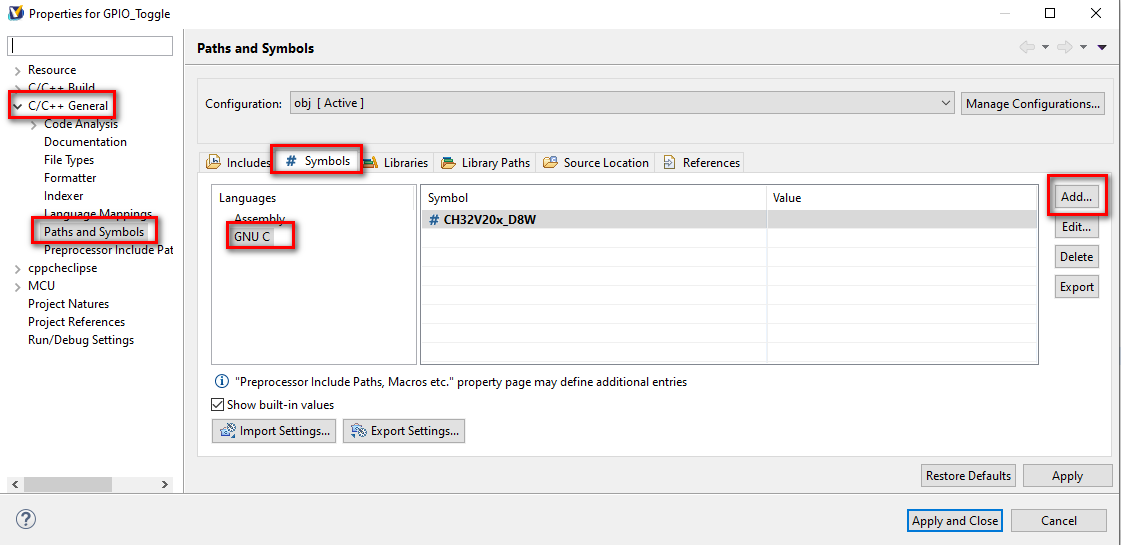
Task: Click Export Settings... button
Action: coord(404,431)
